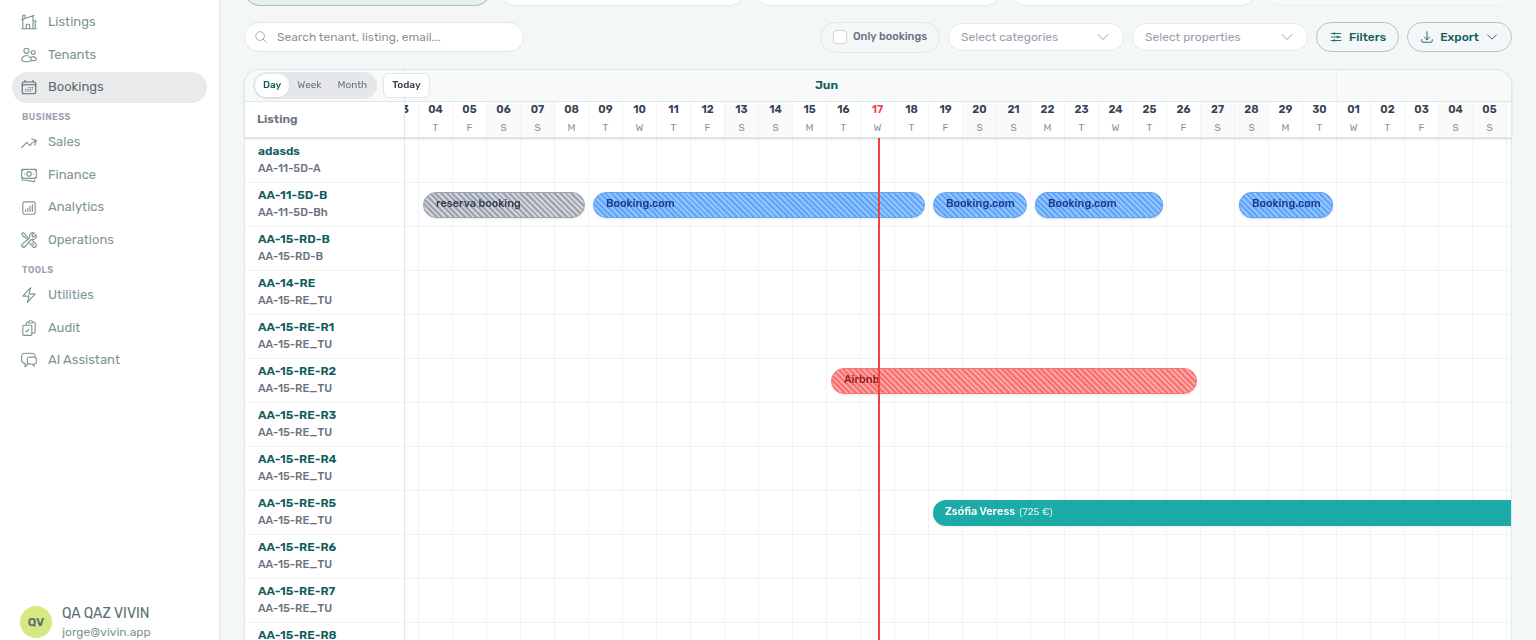This screenshot has width=1536, height=640.
Task: Select the June 17 date header
Action: (877, 118)
